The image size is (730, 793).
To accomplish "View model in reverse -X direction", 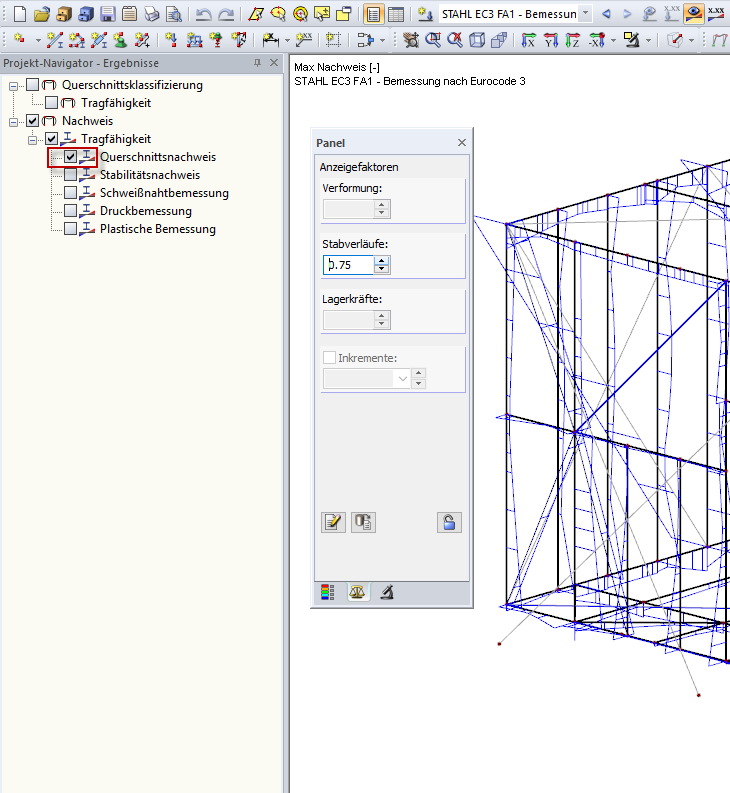I will coord(596,40).
